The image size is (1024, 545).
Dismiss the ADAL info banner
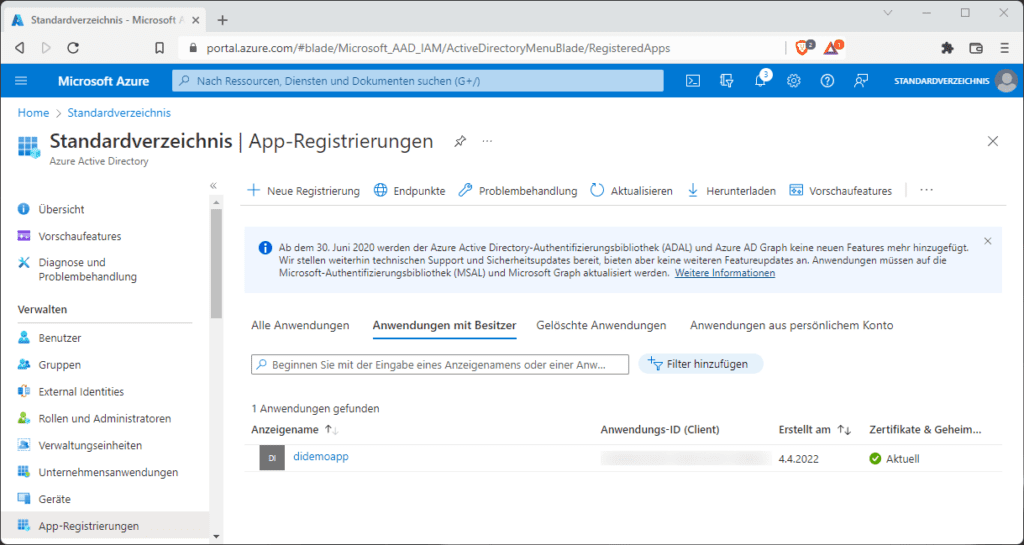[x=987, y=241]
